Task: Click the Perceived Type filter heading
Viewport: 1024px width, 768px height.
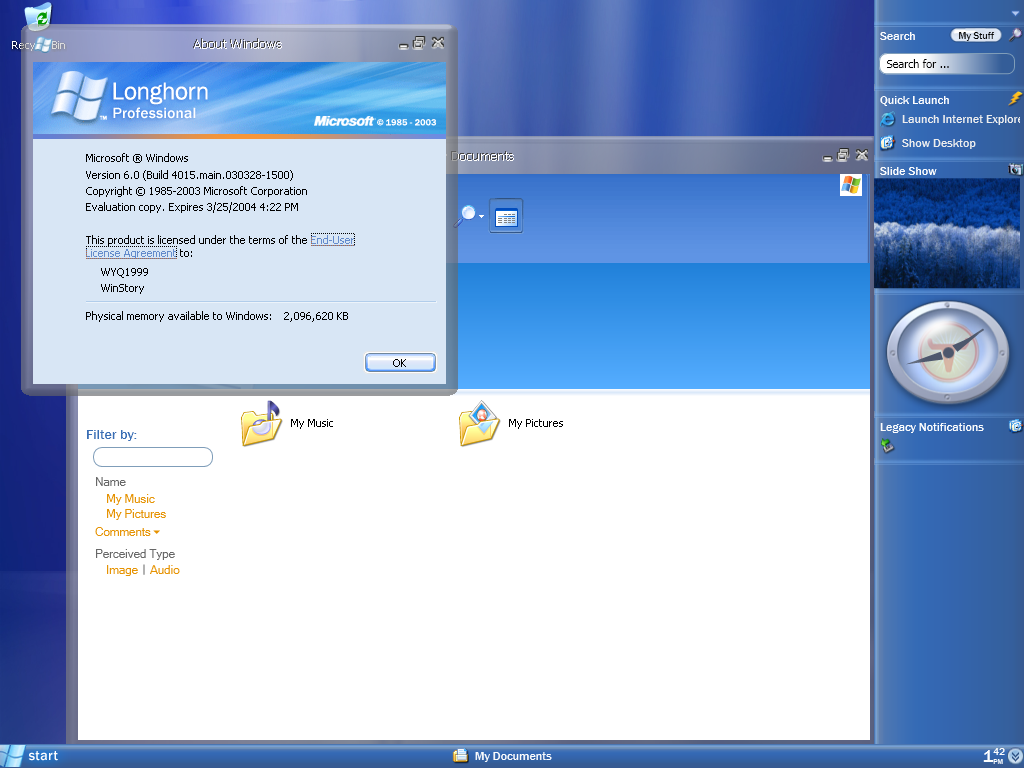Action: pos(135,554)
